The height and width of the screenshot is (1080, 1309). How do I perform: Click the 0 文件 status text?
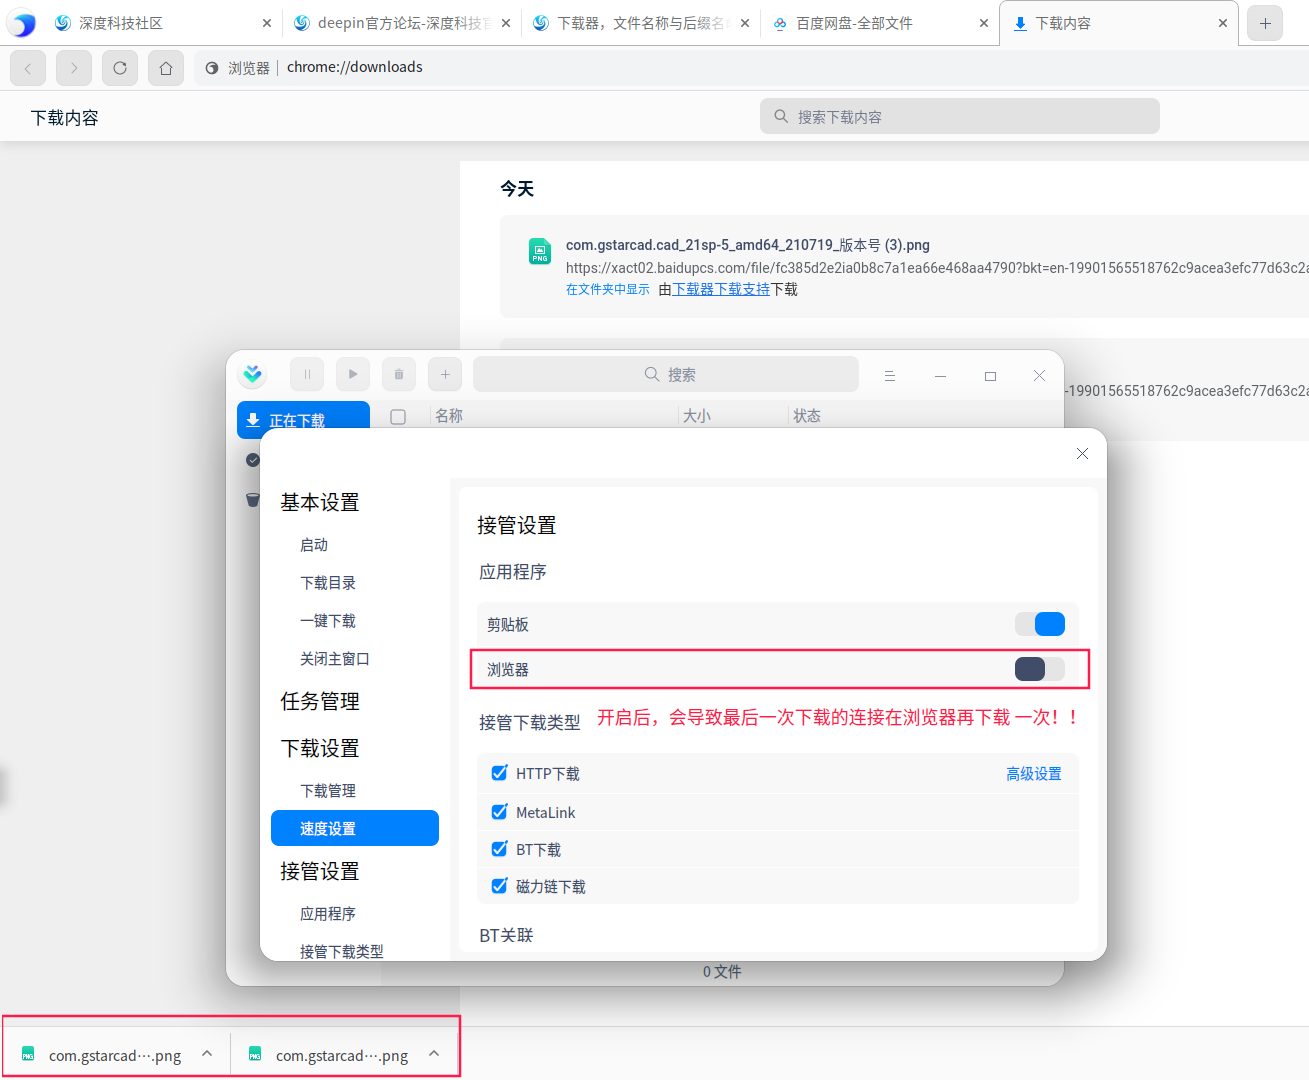coord(722,972)
